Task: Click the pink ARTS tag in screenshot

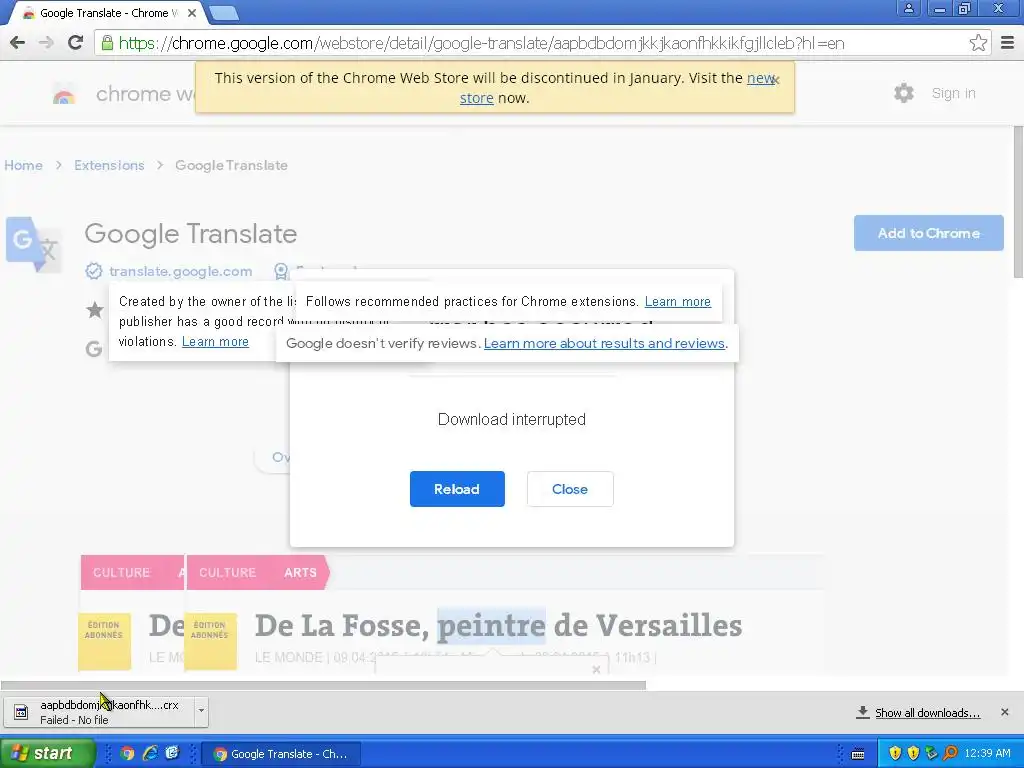Action: point(300,573)
